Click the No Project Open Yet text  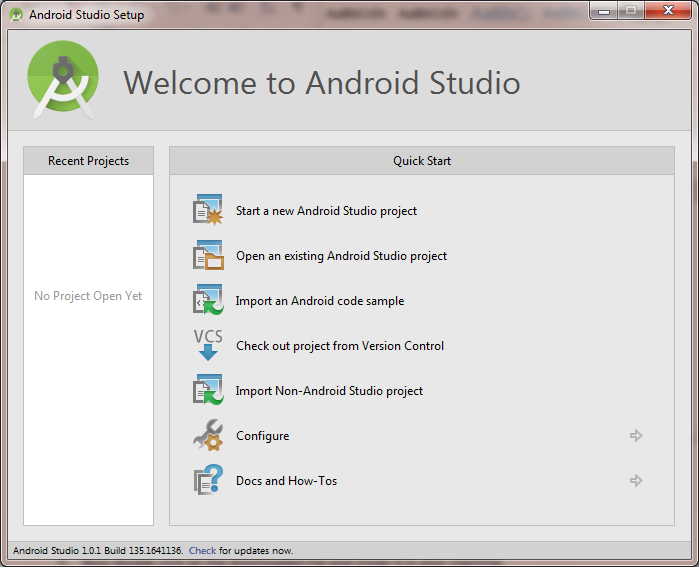click(x=88, y=296)
